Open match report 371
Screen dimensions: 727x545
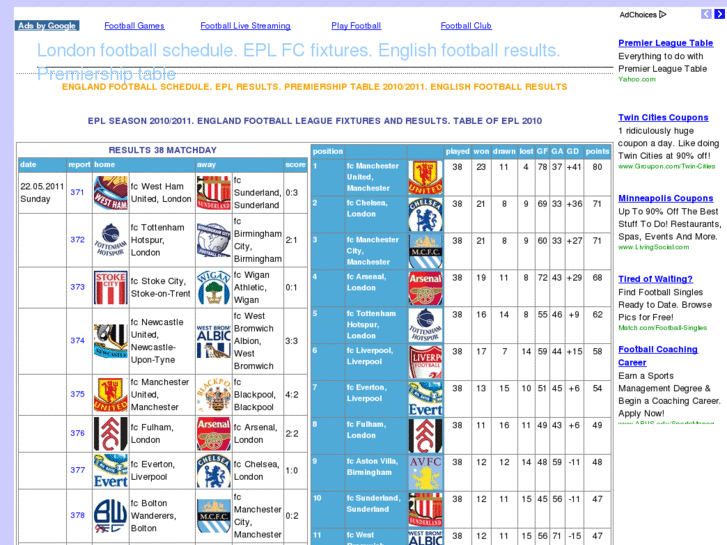(77, 192)
